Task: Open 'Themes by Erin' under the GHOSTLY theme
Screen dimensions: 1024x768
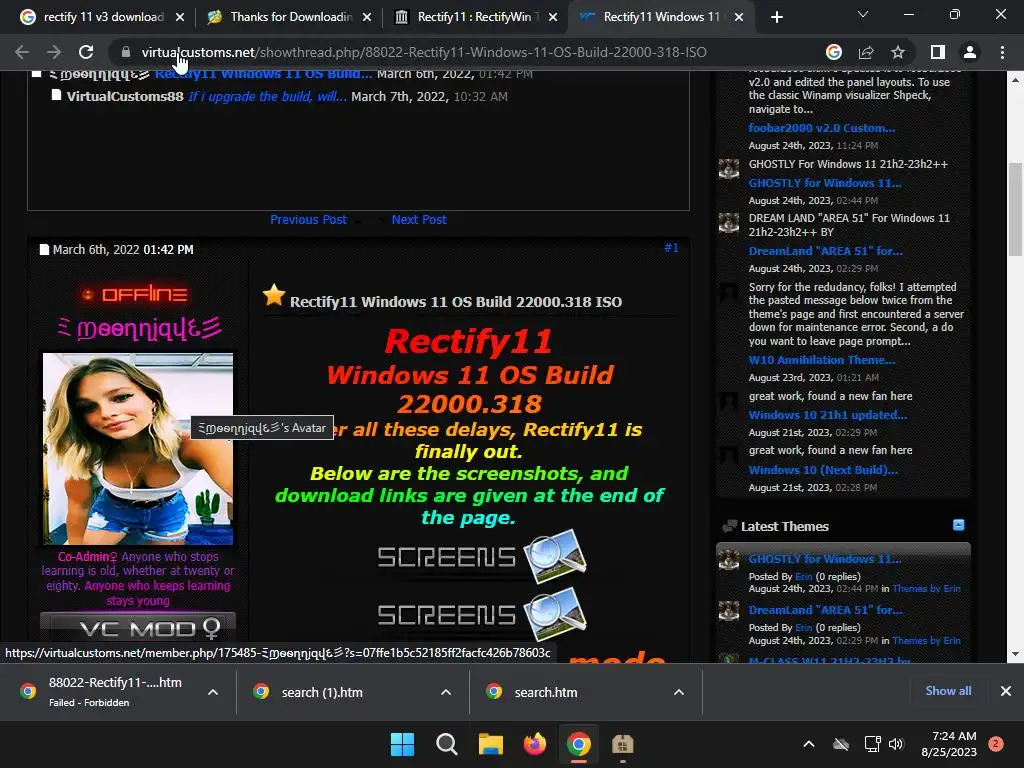Action: click(x=926, y=588)
